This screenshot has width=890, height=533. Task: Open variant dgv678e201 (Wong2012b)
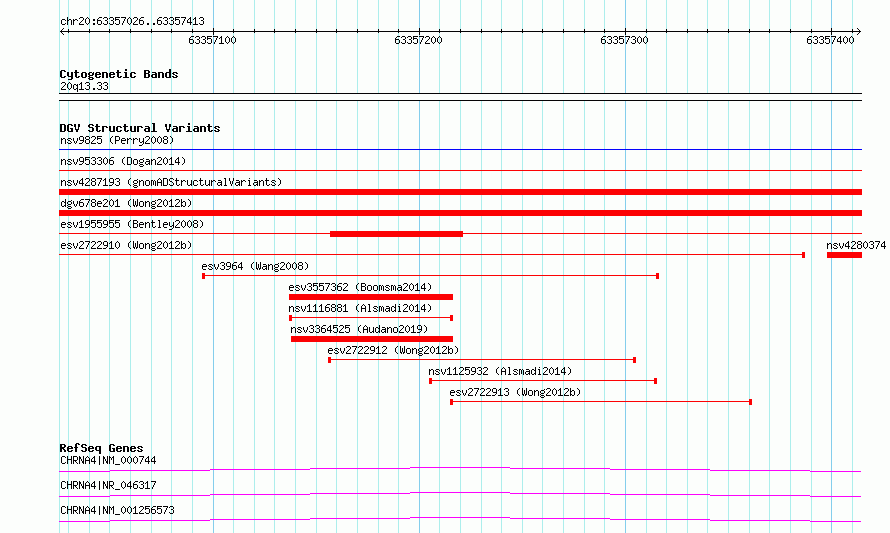126,203
